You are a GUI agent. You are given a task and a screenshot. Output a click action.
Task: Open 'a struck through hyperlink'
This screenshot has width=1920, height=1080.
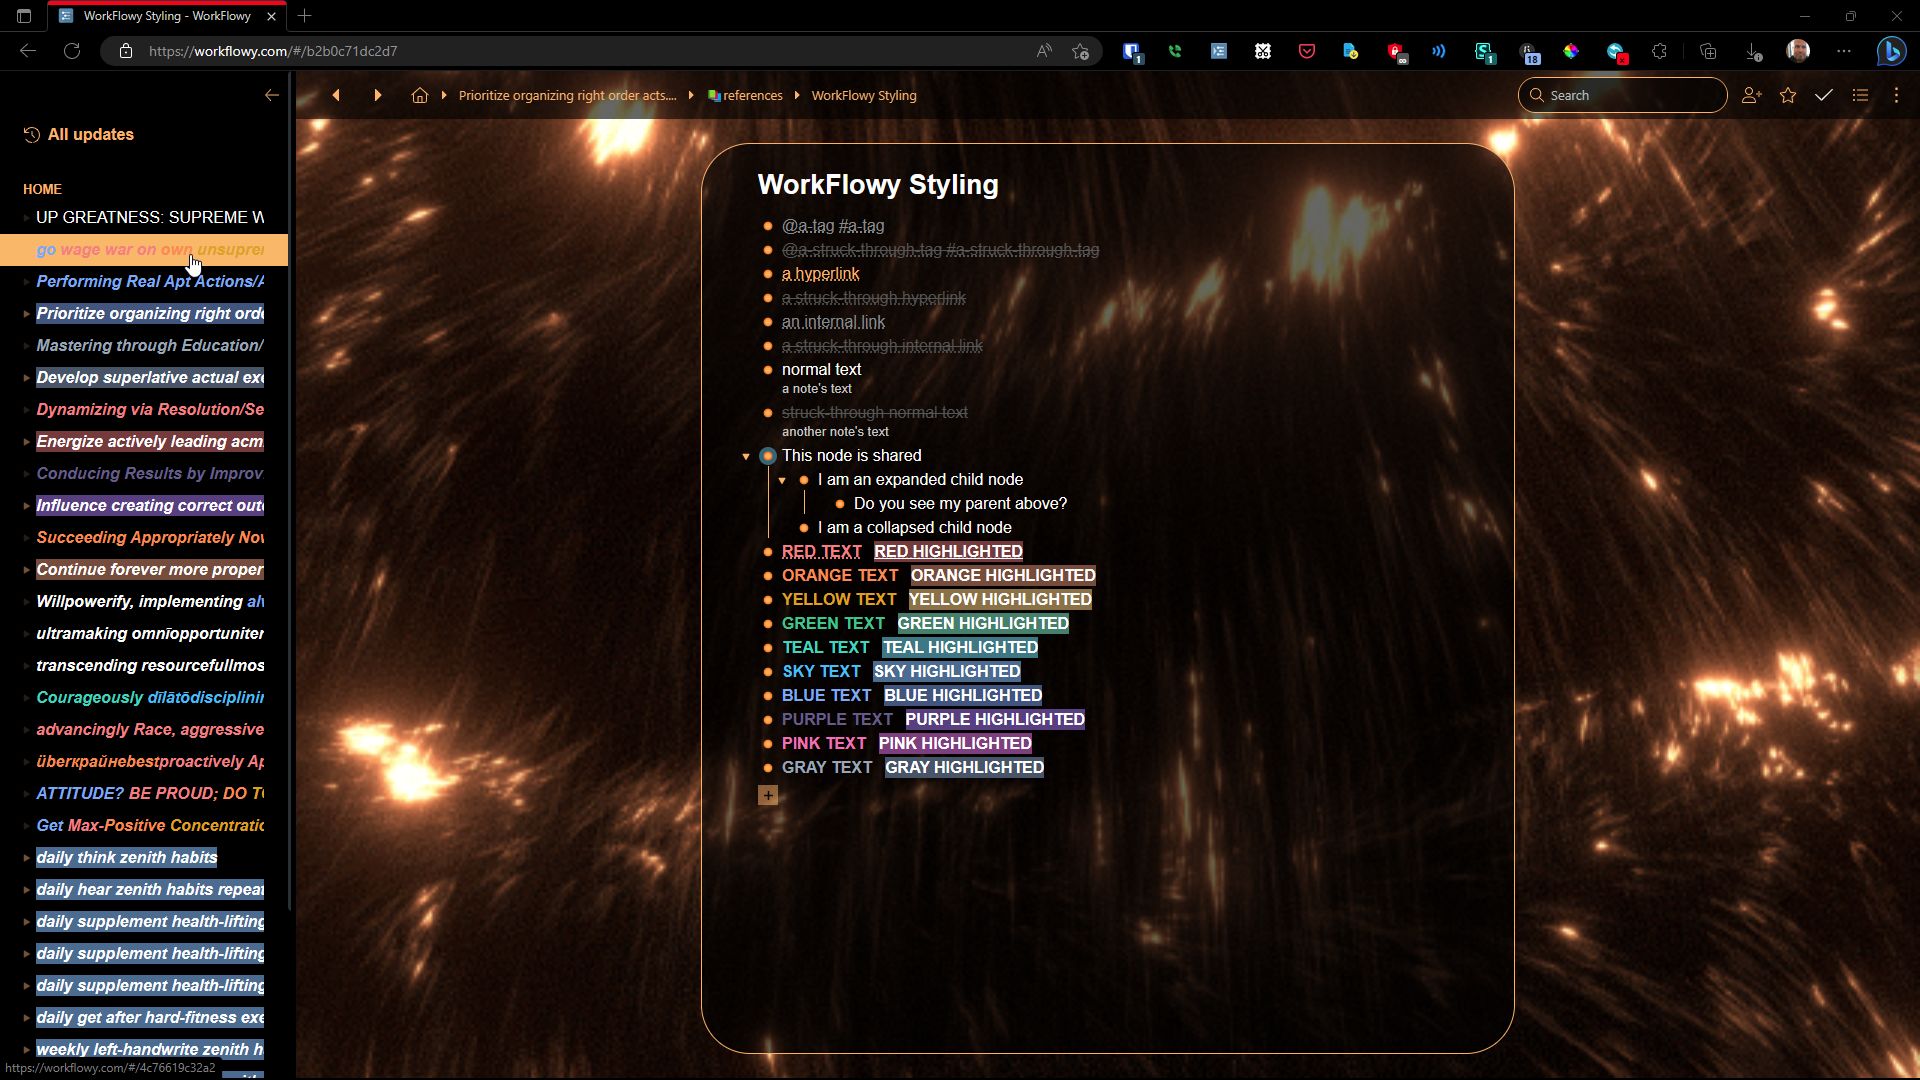(x=874, y=298)
